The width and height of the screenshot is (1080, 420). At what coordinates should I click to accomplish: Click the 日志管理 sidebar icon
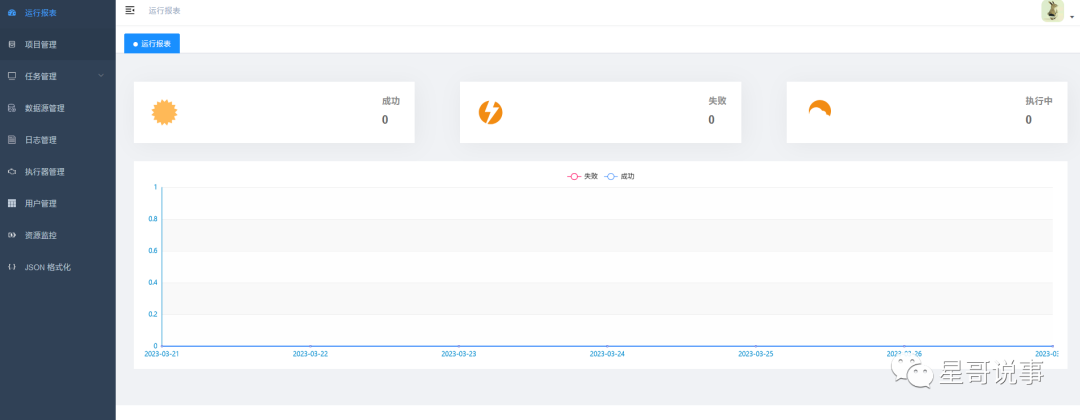12,140
